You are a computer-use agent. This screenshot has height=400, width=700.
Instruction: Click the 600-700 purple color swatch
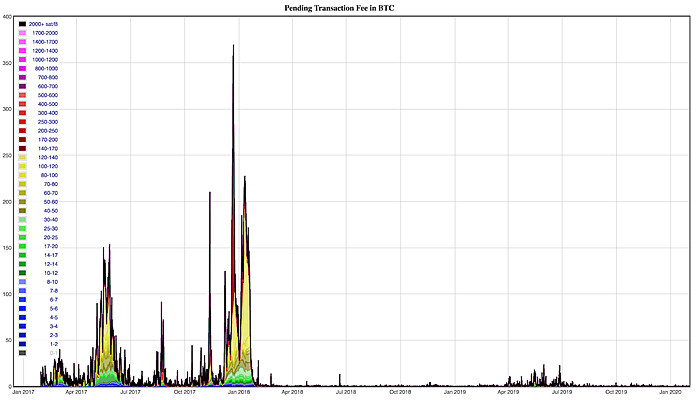(x=22, y=86)
